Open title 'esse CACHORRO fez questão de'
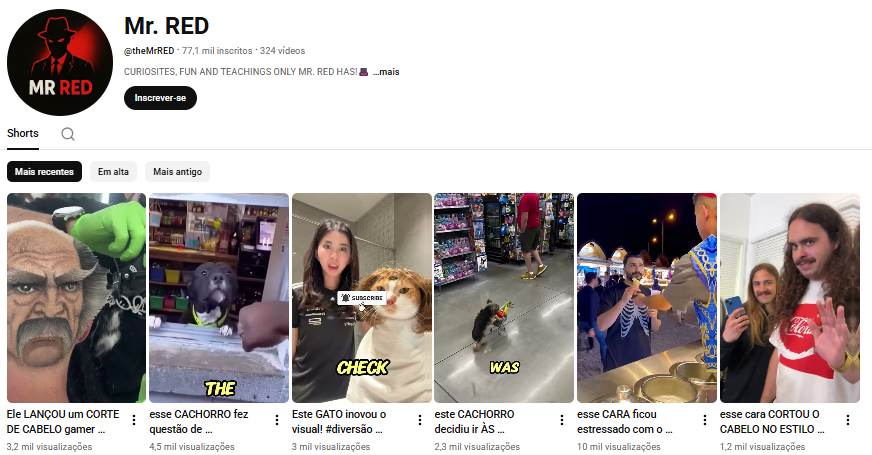The width and height of the screenshot is (872, 455). 199,422
